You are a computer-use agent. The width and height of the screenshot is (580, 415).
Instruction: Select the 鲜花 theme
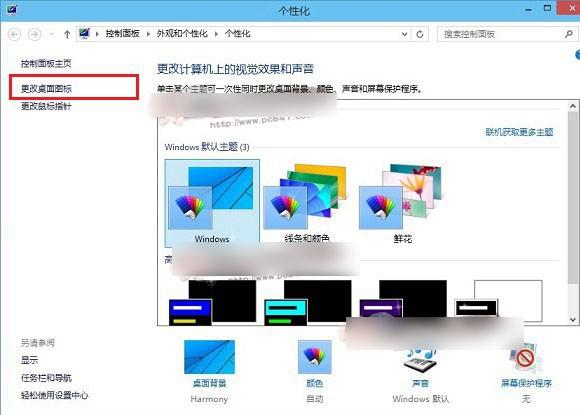pos(402,203)
